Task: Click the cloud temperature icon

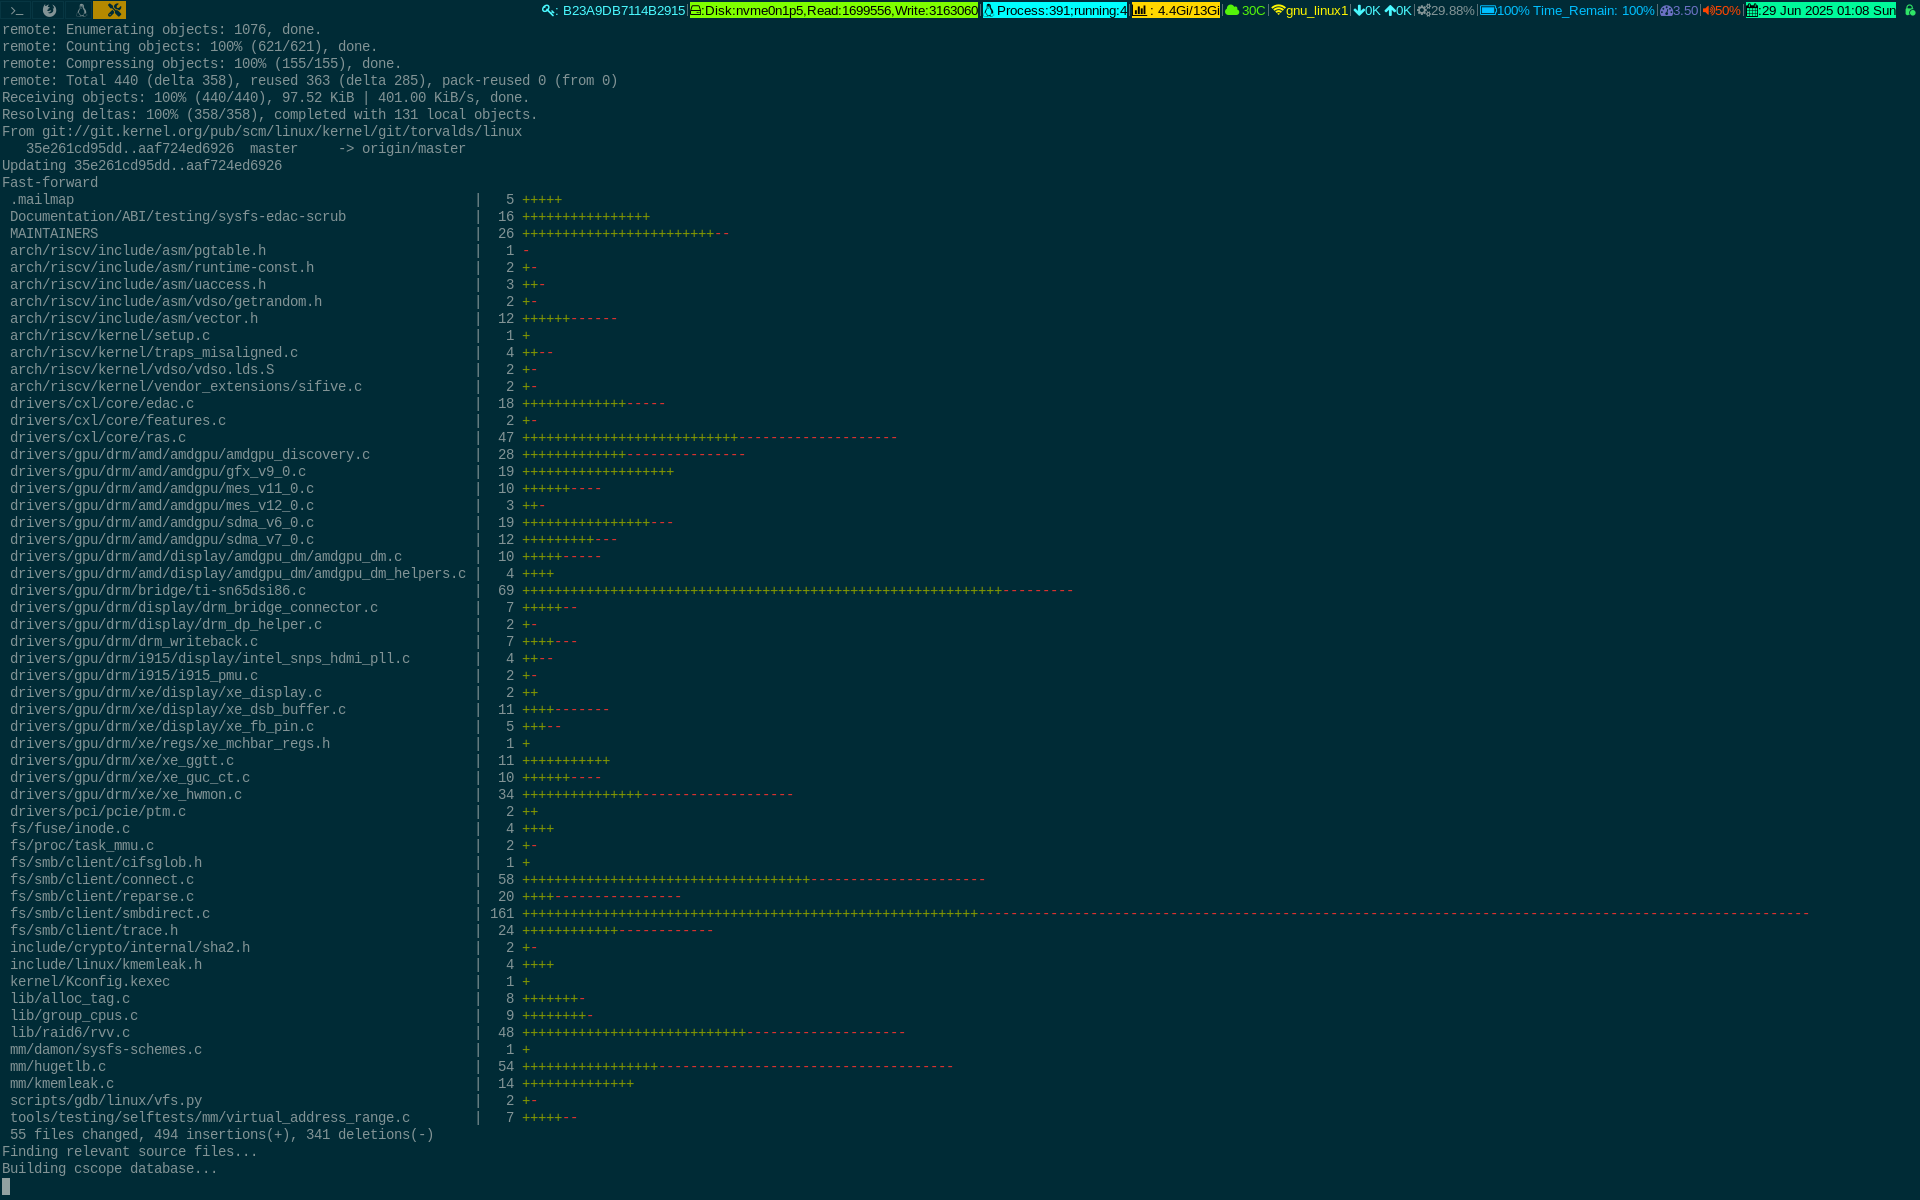Action: pos(1232,10)
